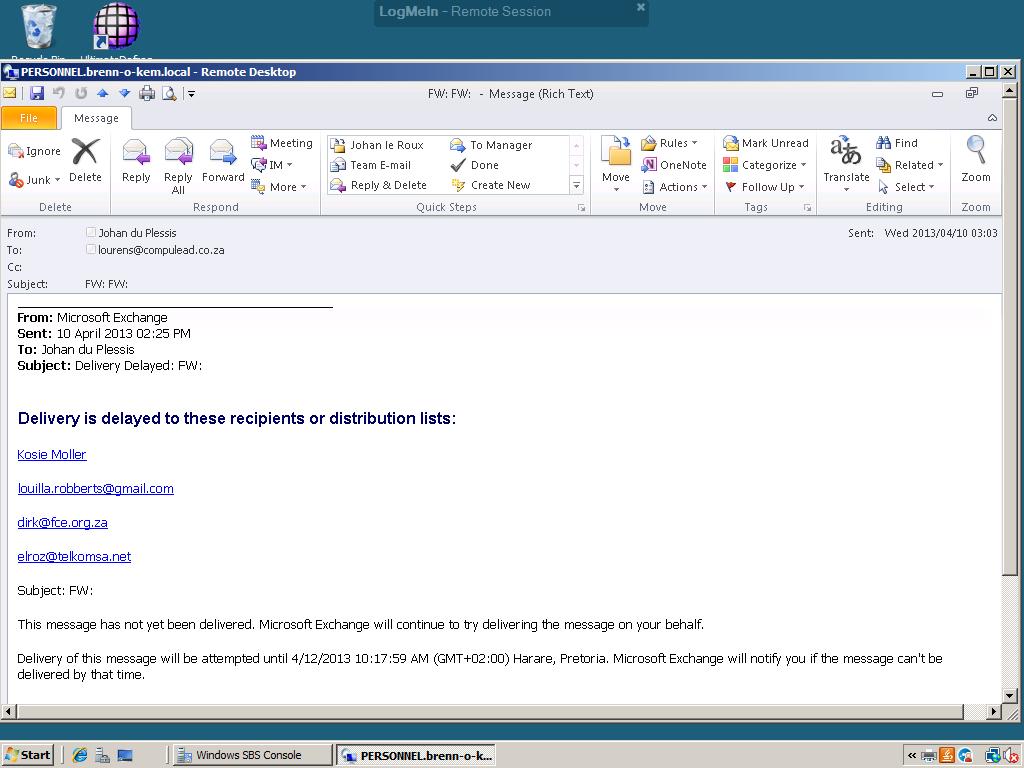Reply with a Meeting request
The height and width of the screenshot is (768, 1024).
coord(282,143)
